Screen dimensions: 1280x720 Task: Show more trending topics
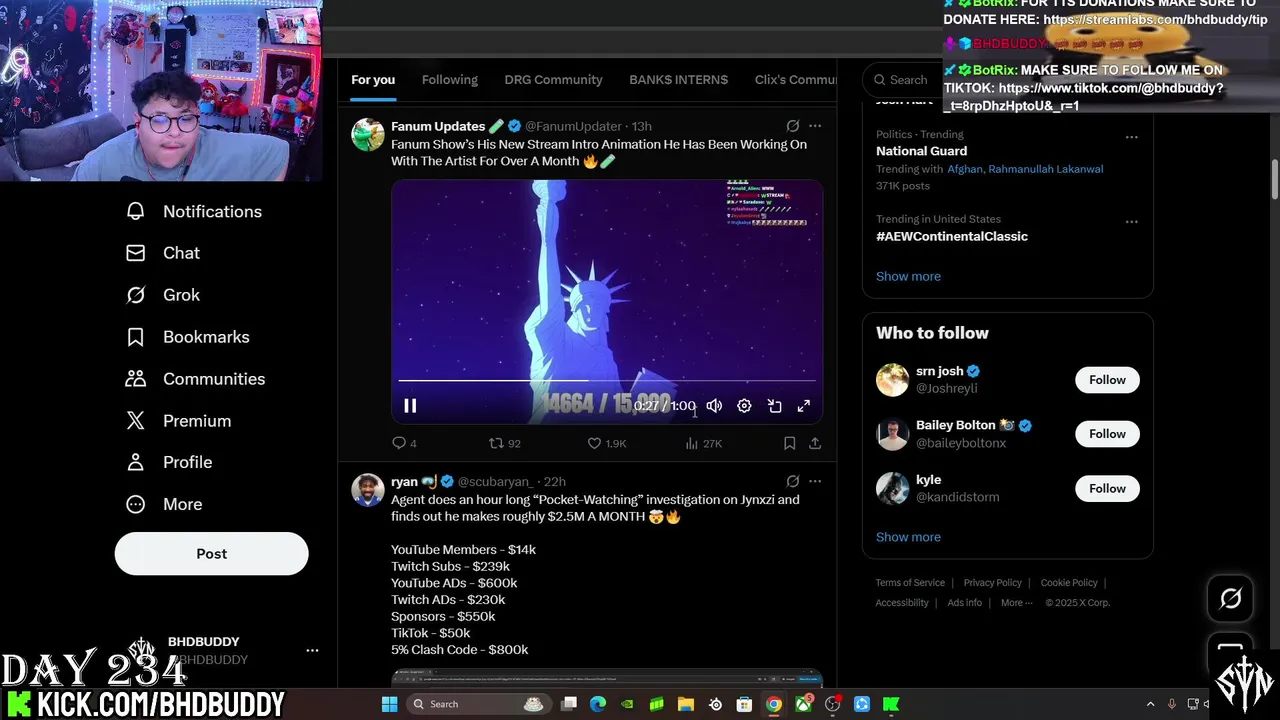point(908,276)
